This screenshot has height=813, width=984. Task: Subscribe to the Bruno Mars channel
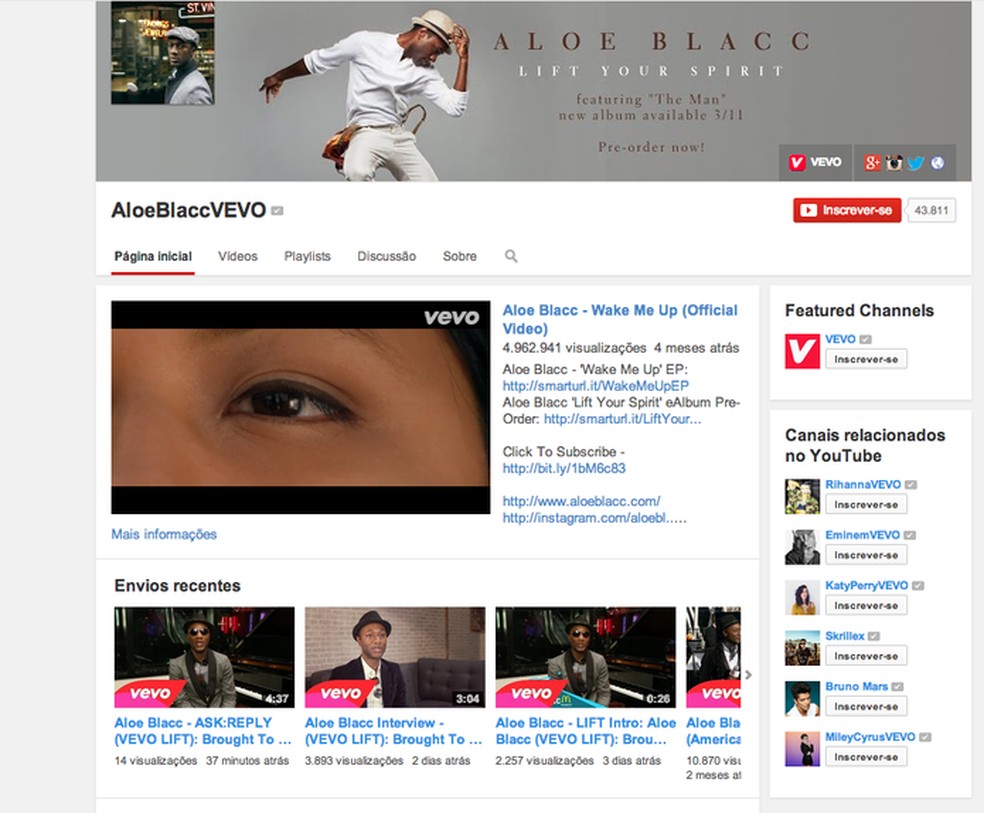866,706
